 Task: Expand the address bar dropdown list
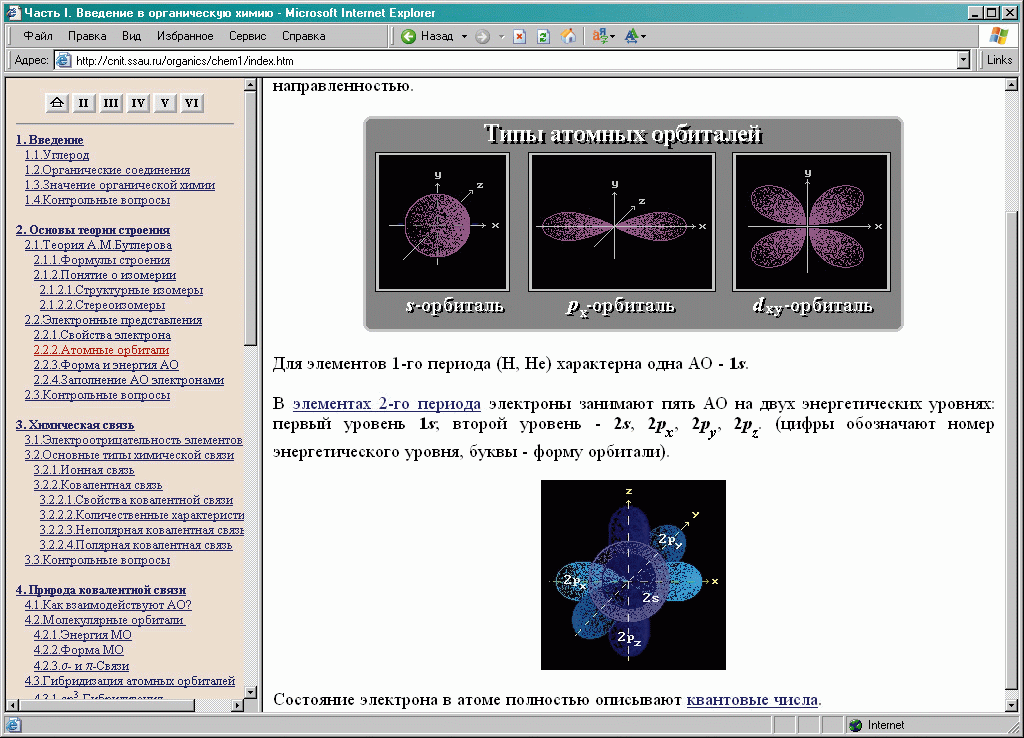coord(963,60)
